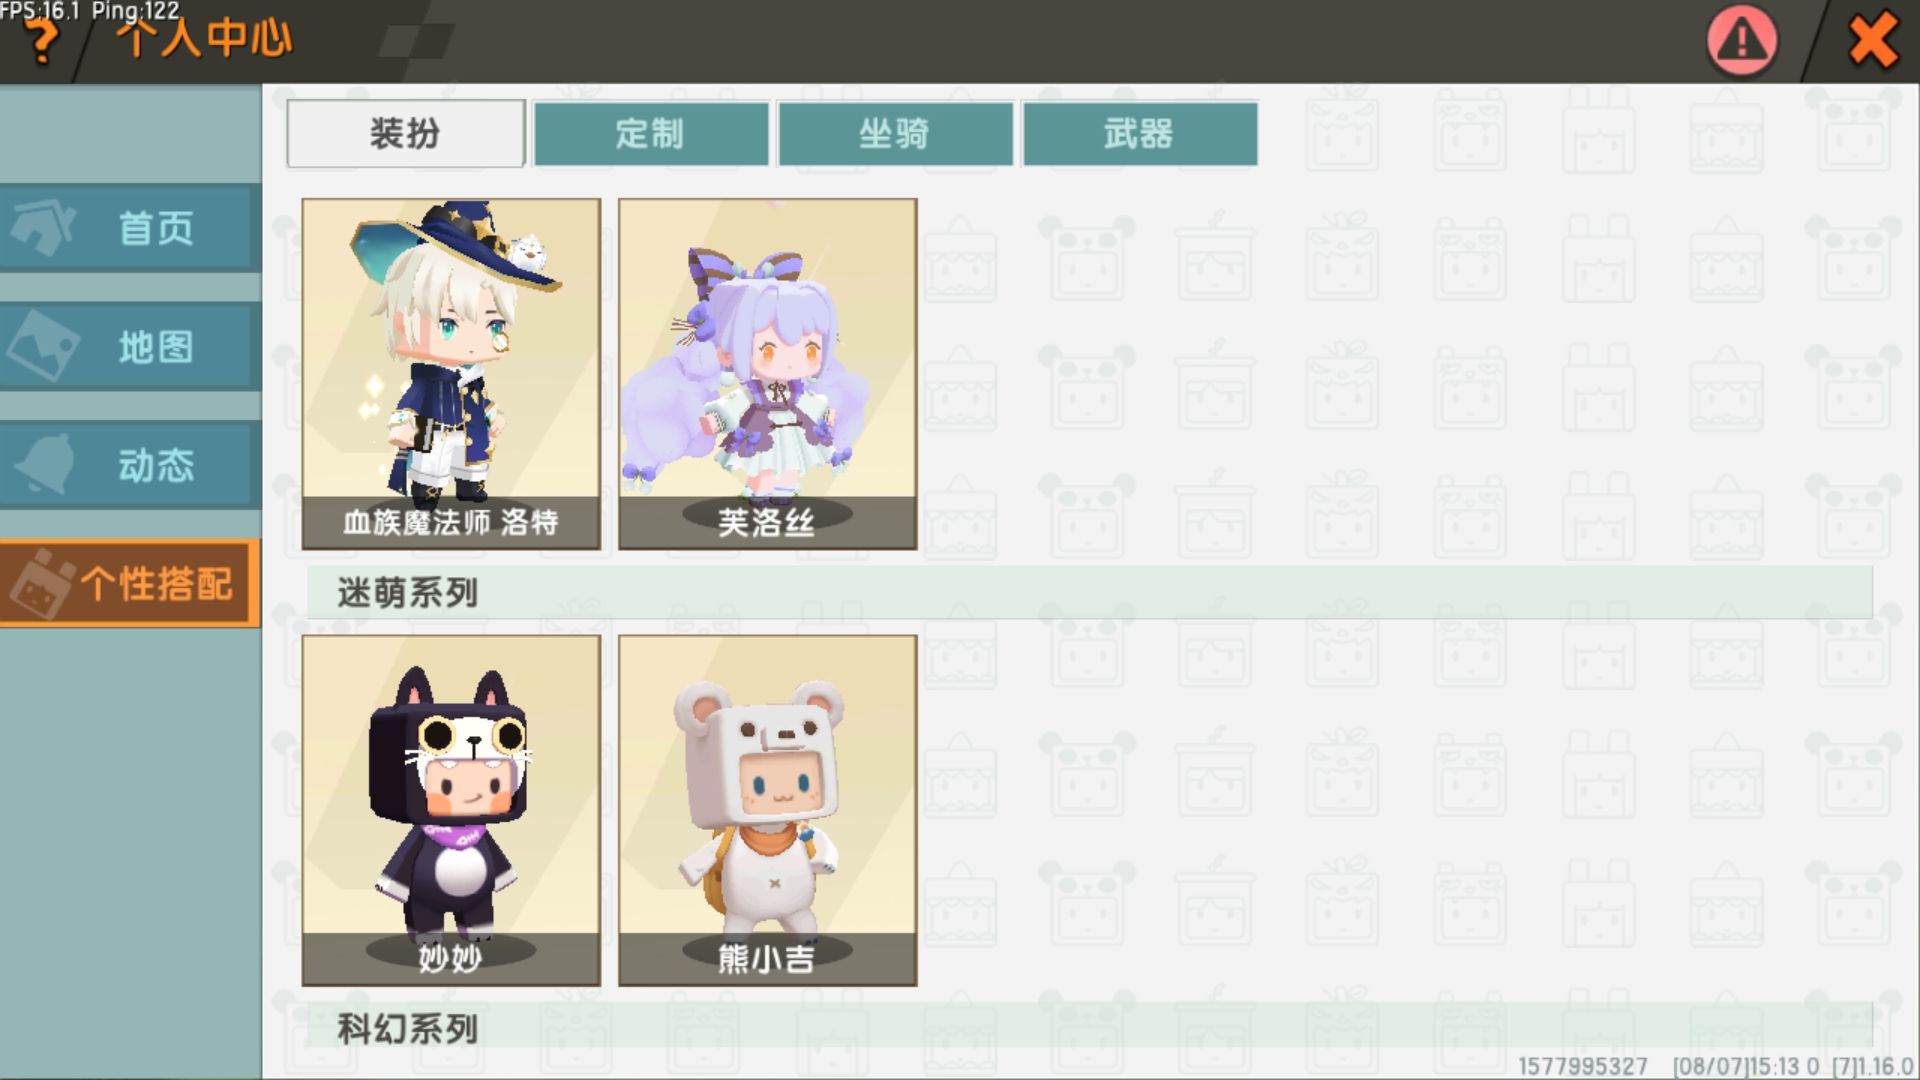Viewport: 1920px width, 1080px height.
Task: Open the 定制 tab
Action: click(x=651, y=133)
